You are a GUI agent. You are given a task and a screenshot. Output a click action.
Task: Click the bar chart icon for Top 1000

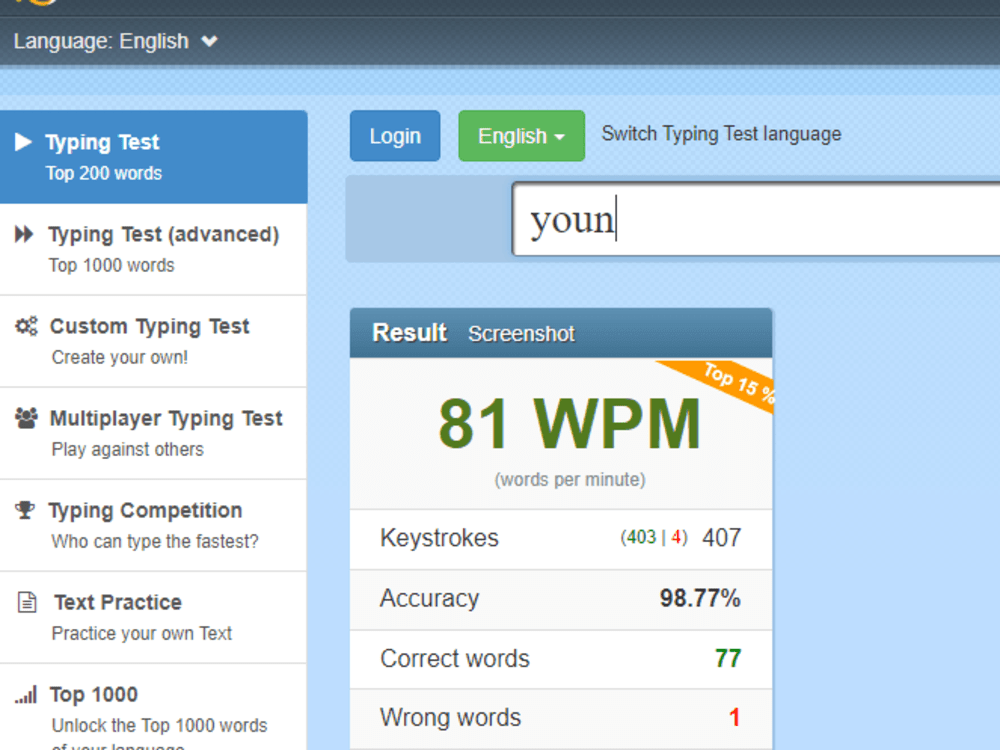click(x=26, y=694)
